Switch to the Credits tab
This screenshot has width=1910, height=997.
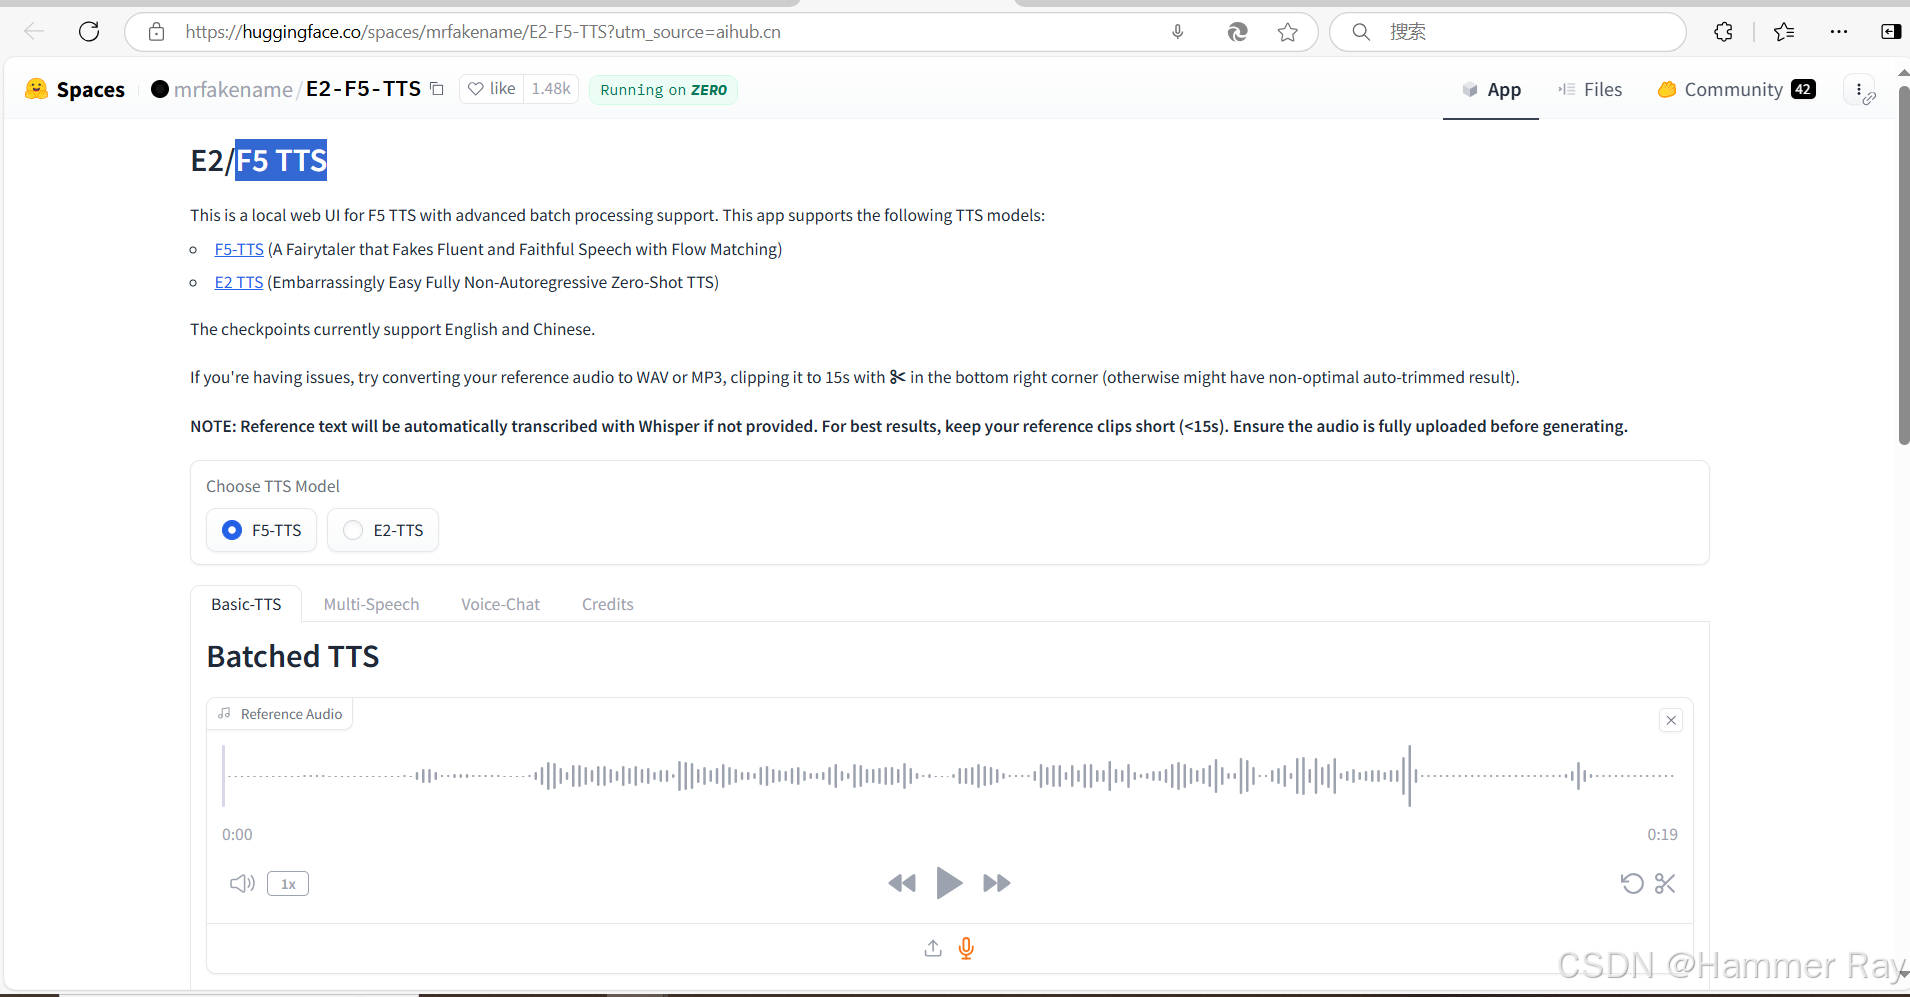tap(608, 604)
